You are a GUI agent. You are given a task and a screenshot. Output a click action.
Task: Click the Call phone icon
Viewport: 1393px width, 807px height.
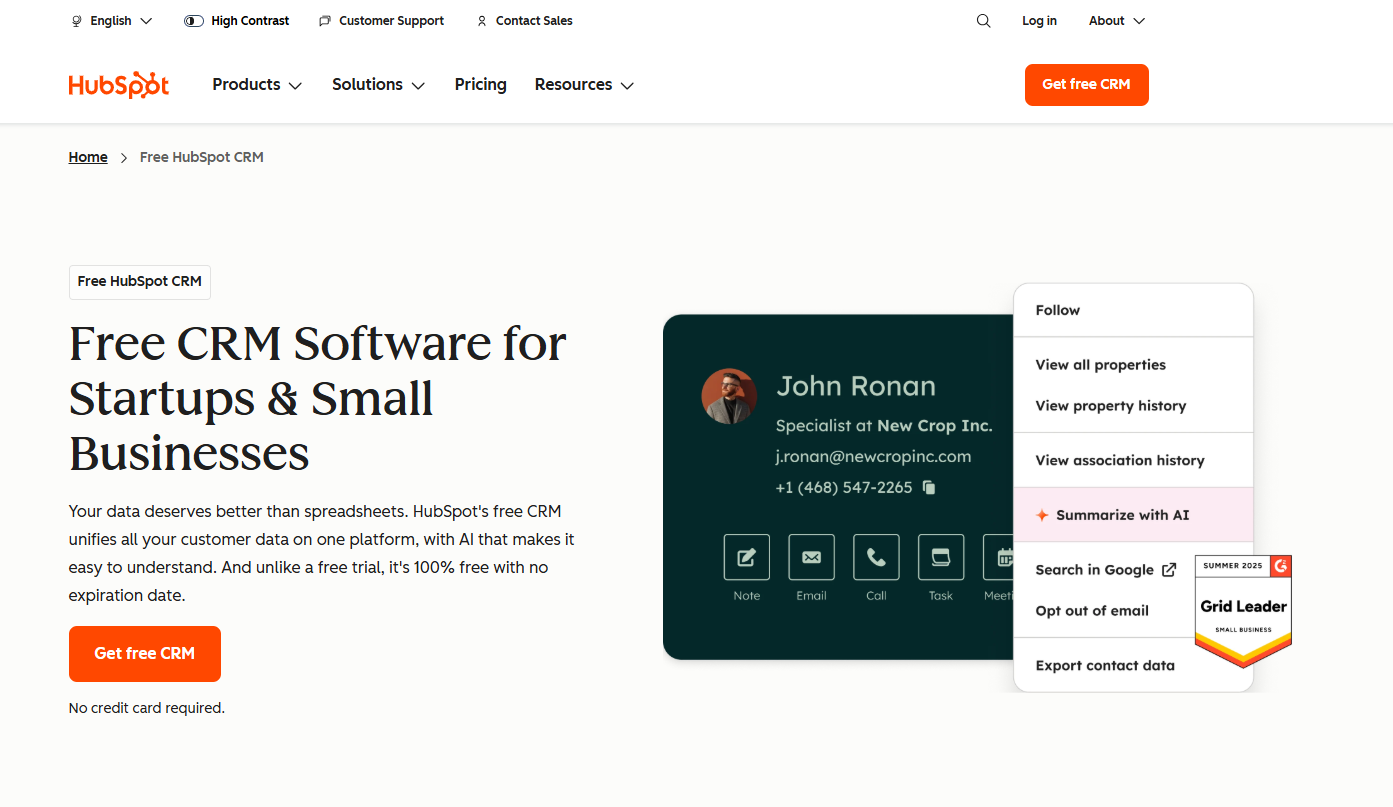coord(876,557)
